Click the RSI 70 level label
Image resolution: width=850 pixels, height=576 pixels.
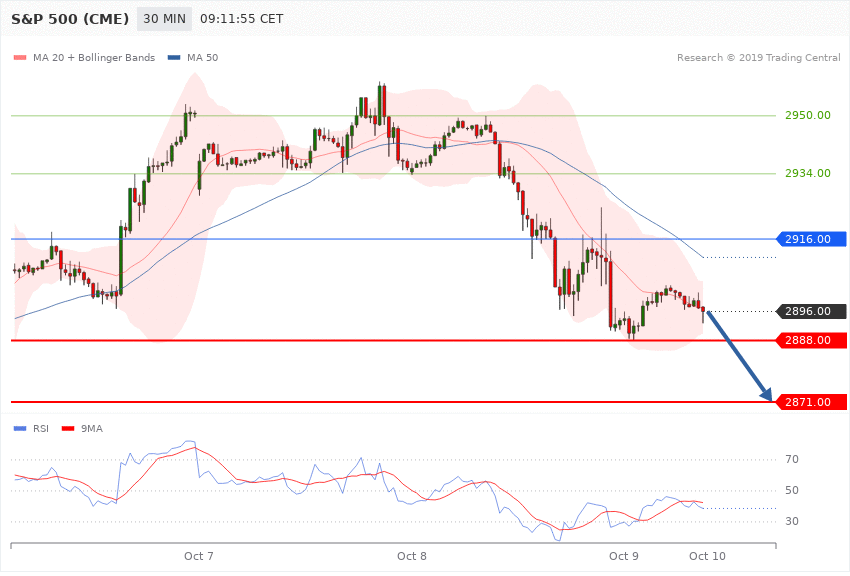(x=792, y=459)
